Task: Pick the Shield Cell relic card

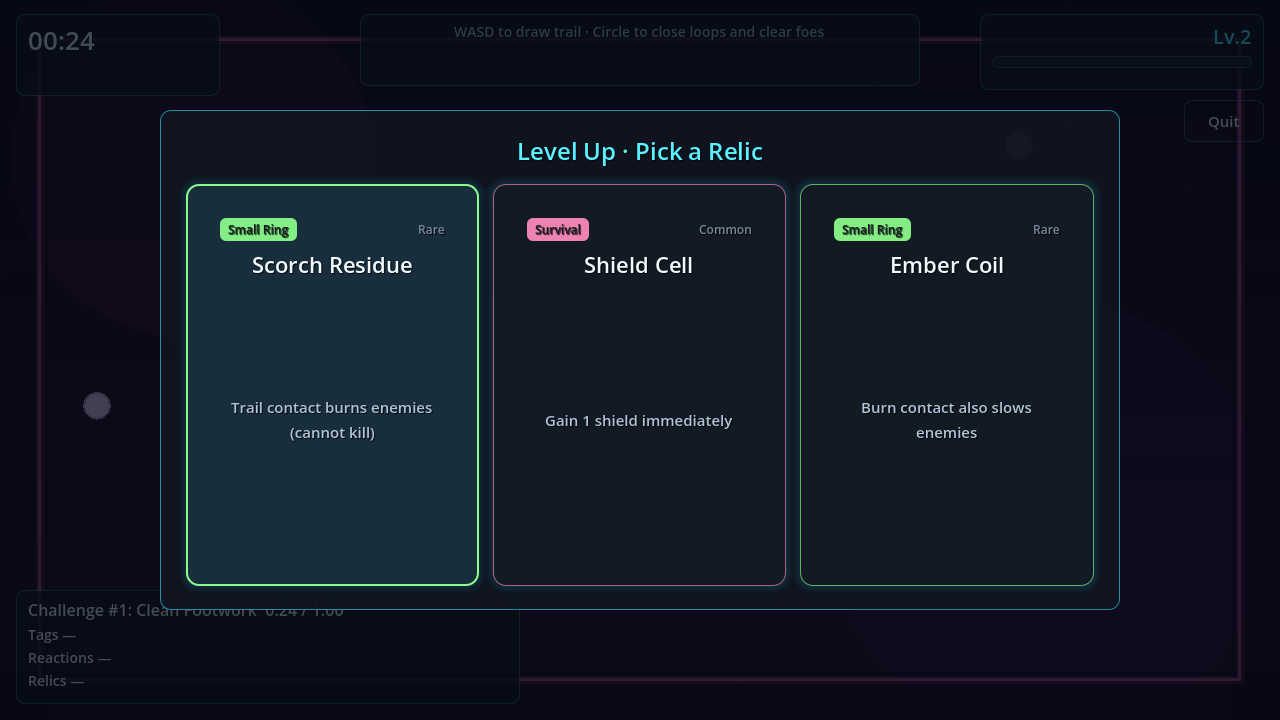Action: click(639, 385)
